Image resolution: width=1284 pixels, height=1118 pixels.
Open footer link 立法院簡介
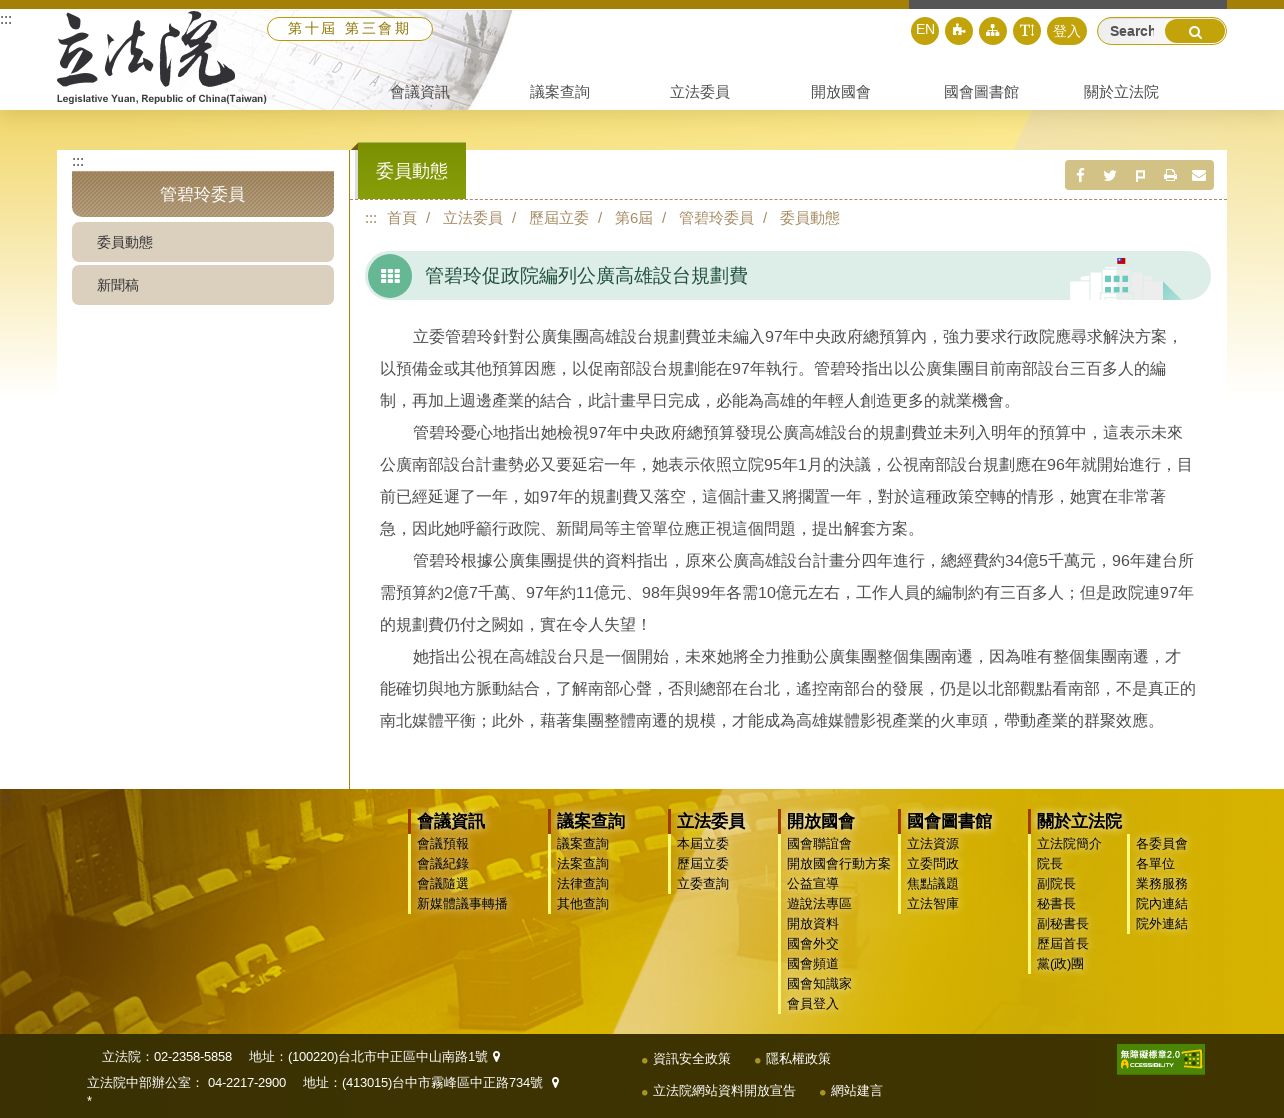coord(1069,844)
